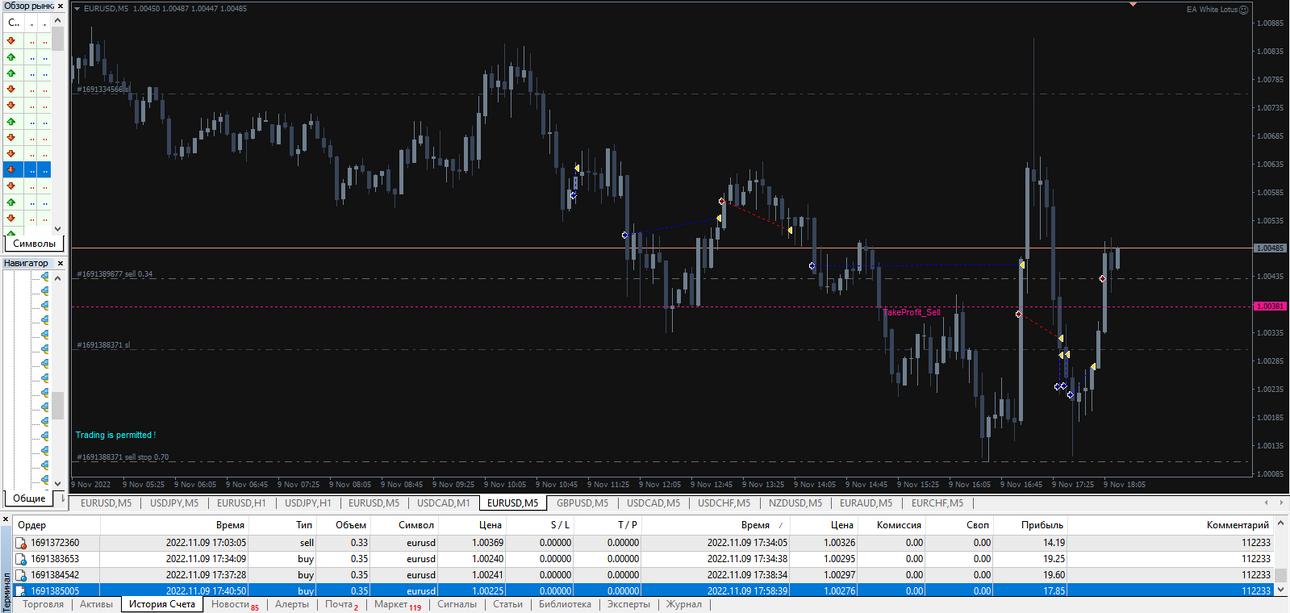
Task: Click the sort indicator on the second Время column
Action: pos(781,525)
